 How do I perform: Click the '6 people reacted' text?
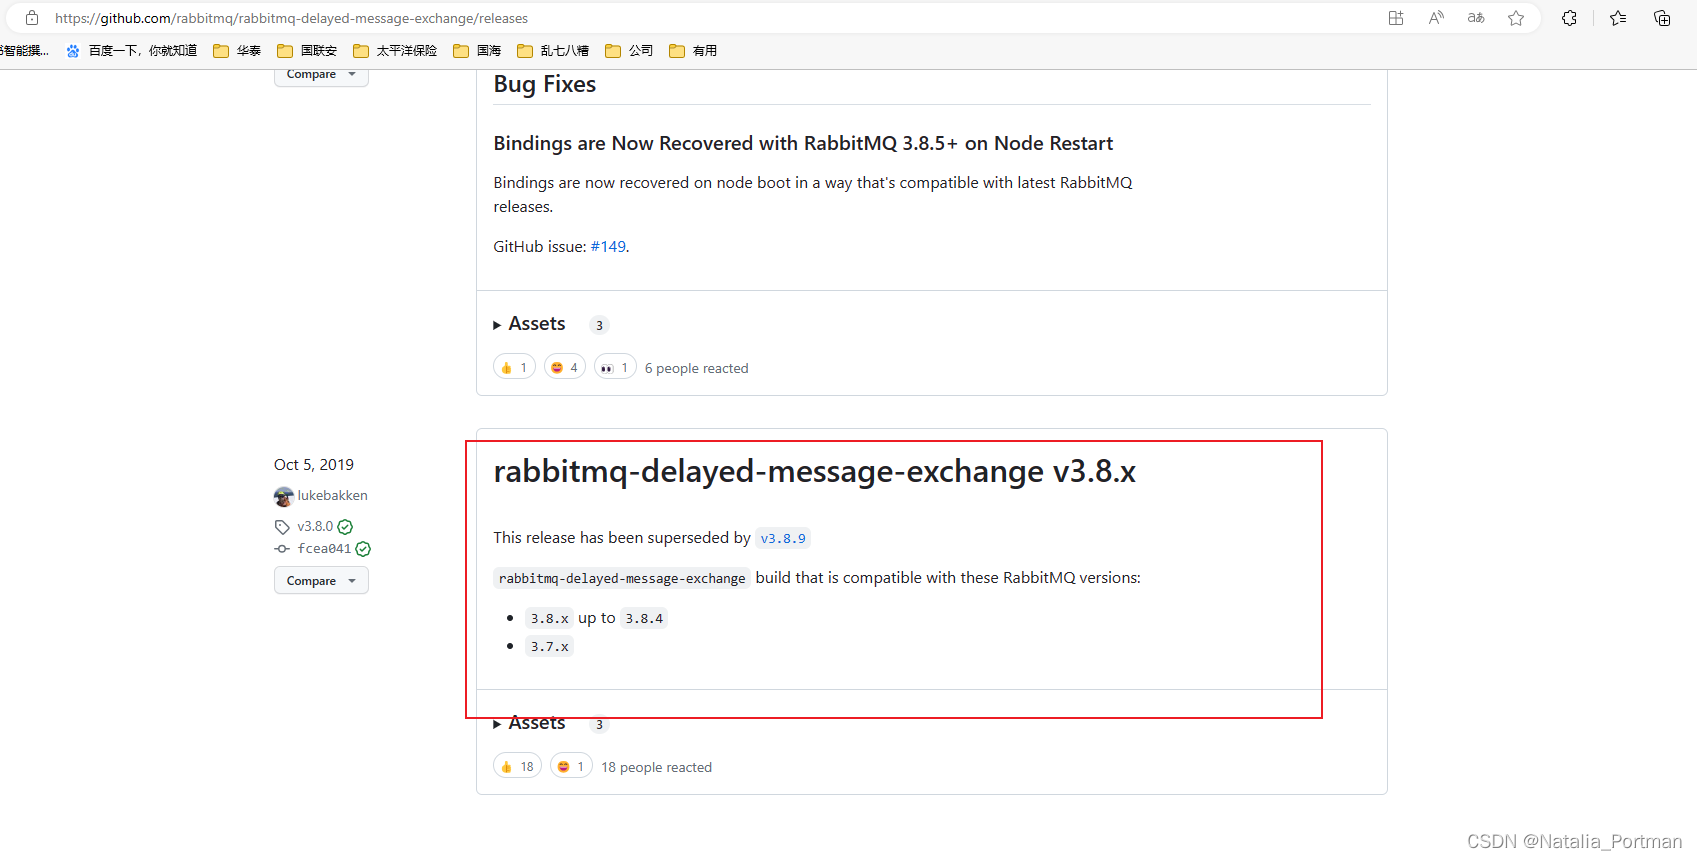pos(697,369)
